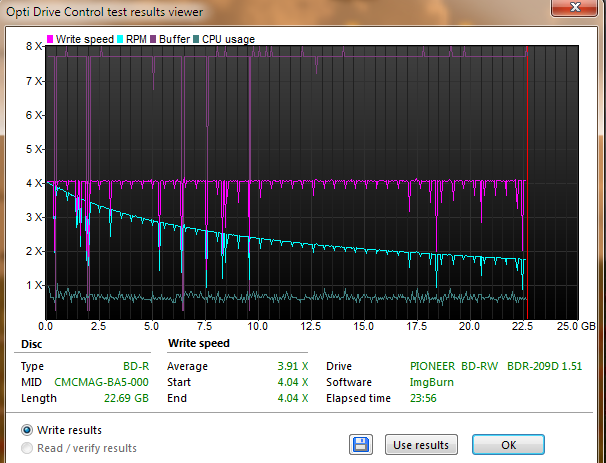Click the save floppy disk icon
Image resolution: width=606 pixels, height=463 pixels.
point(361,444)
